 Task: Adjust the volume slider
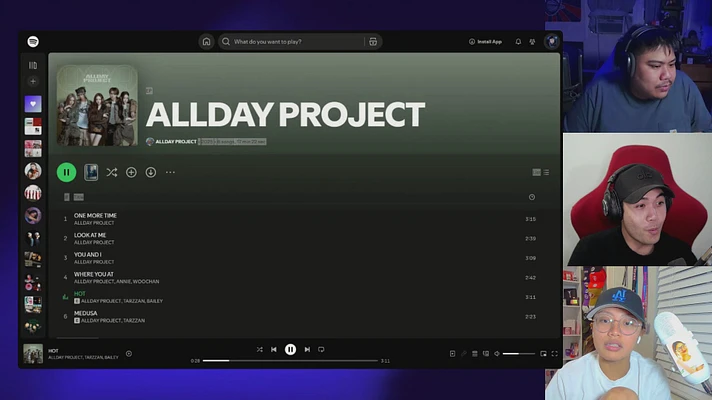(x=519, y=354)
